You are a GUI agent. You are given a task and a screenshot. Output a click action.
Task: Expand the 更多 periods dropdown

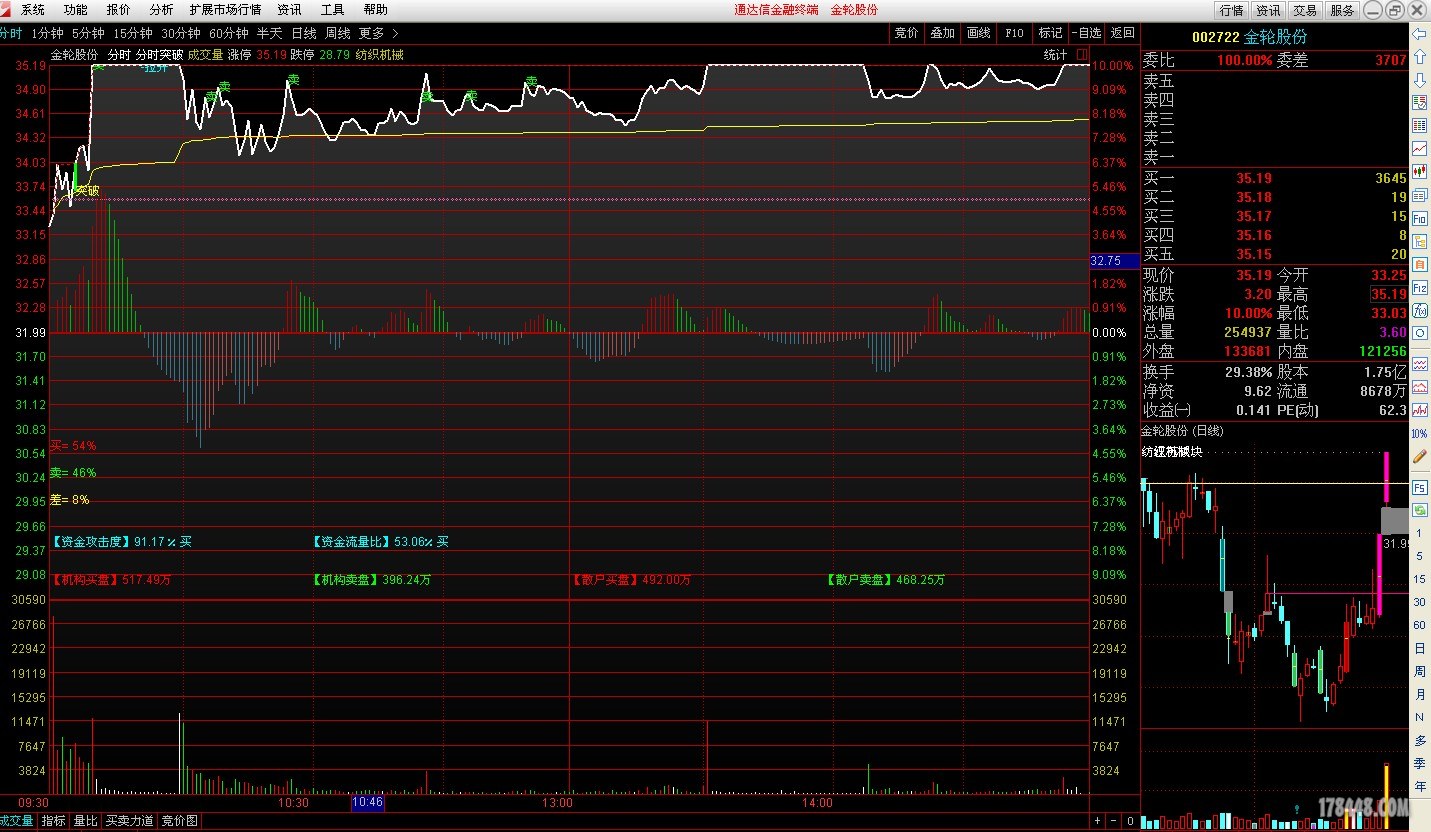coord(378,33)
